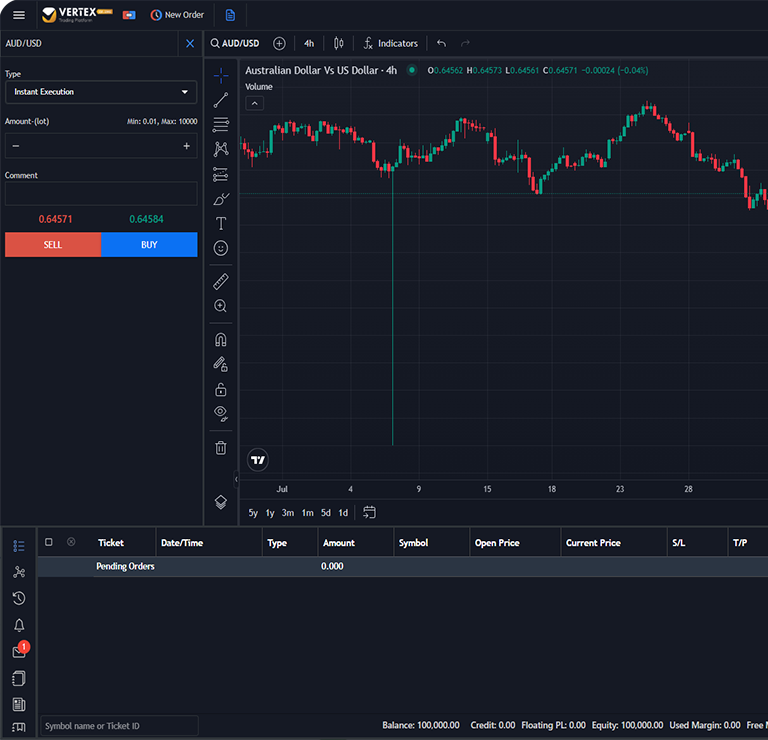This screenshot has width=768, height=740.
Task: Toggle hide all drawings eye icon
Action: [221, 414]
